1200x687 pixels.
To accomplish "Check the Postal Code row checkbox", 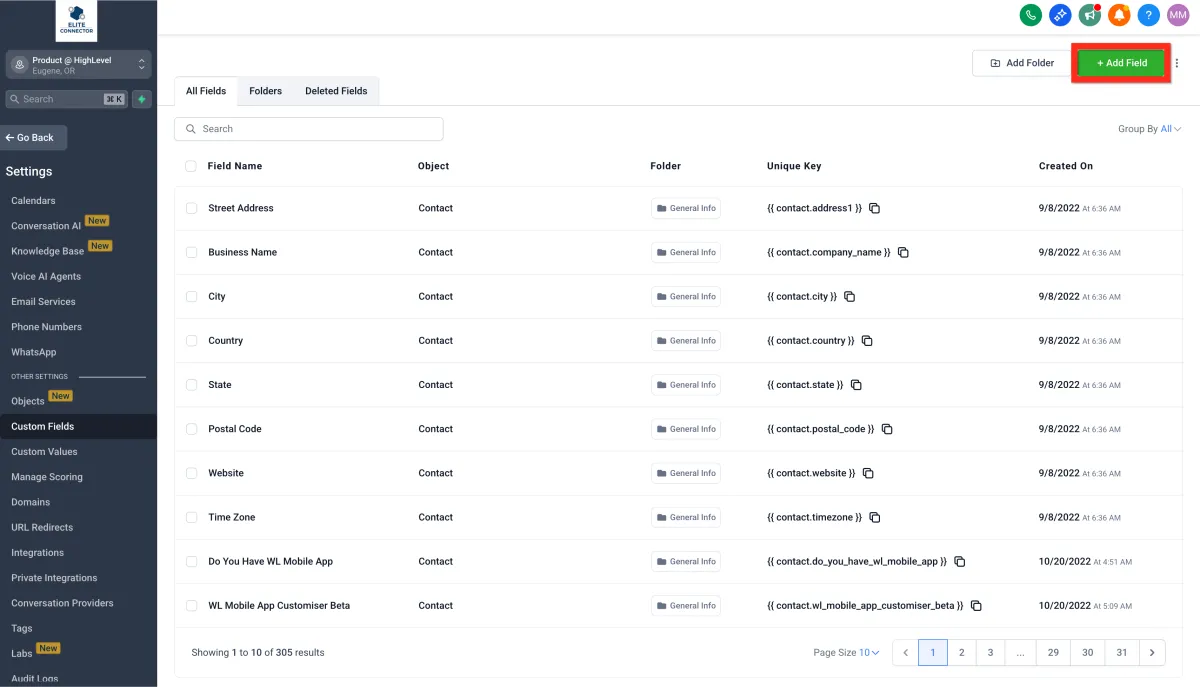I will tap(191, 429).
